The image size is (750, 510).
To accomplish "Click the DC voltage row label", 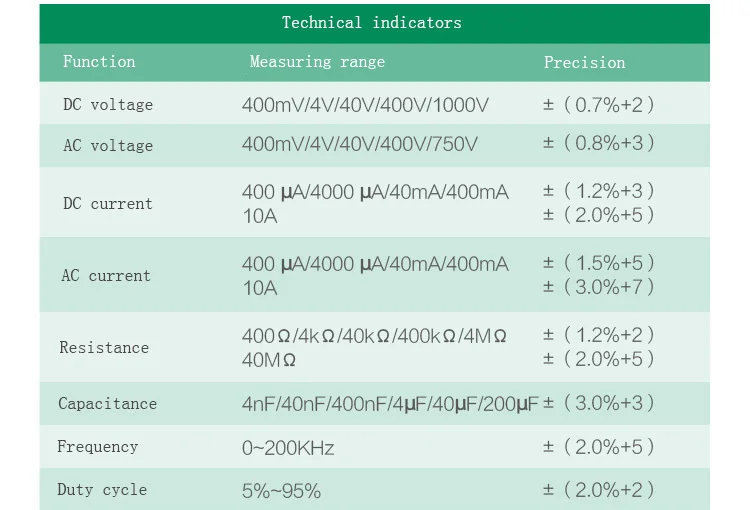I will pos(108,104).
